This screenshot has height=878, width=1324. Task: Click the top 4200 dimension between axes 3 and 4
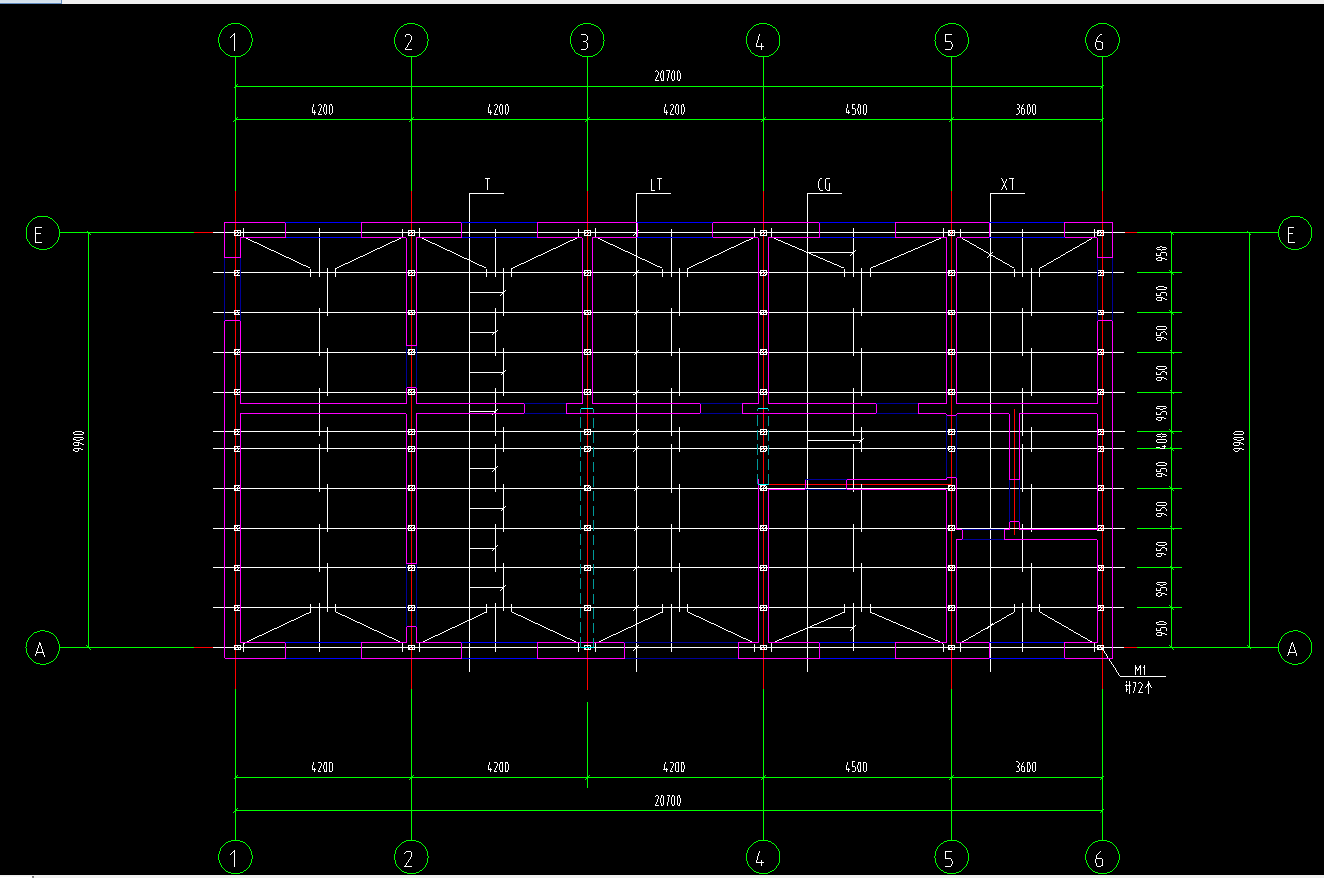point(674,110)
